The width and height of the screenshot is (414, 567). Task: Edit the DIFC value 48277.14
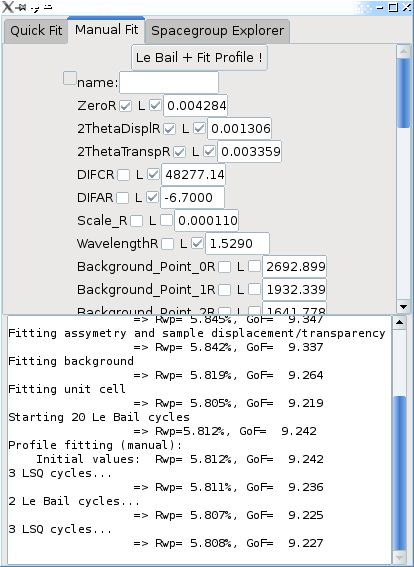(194, 175)
